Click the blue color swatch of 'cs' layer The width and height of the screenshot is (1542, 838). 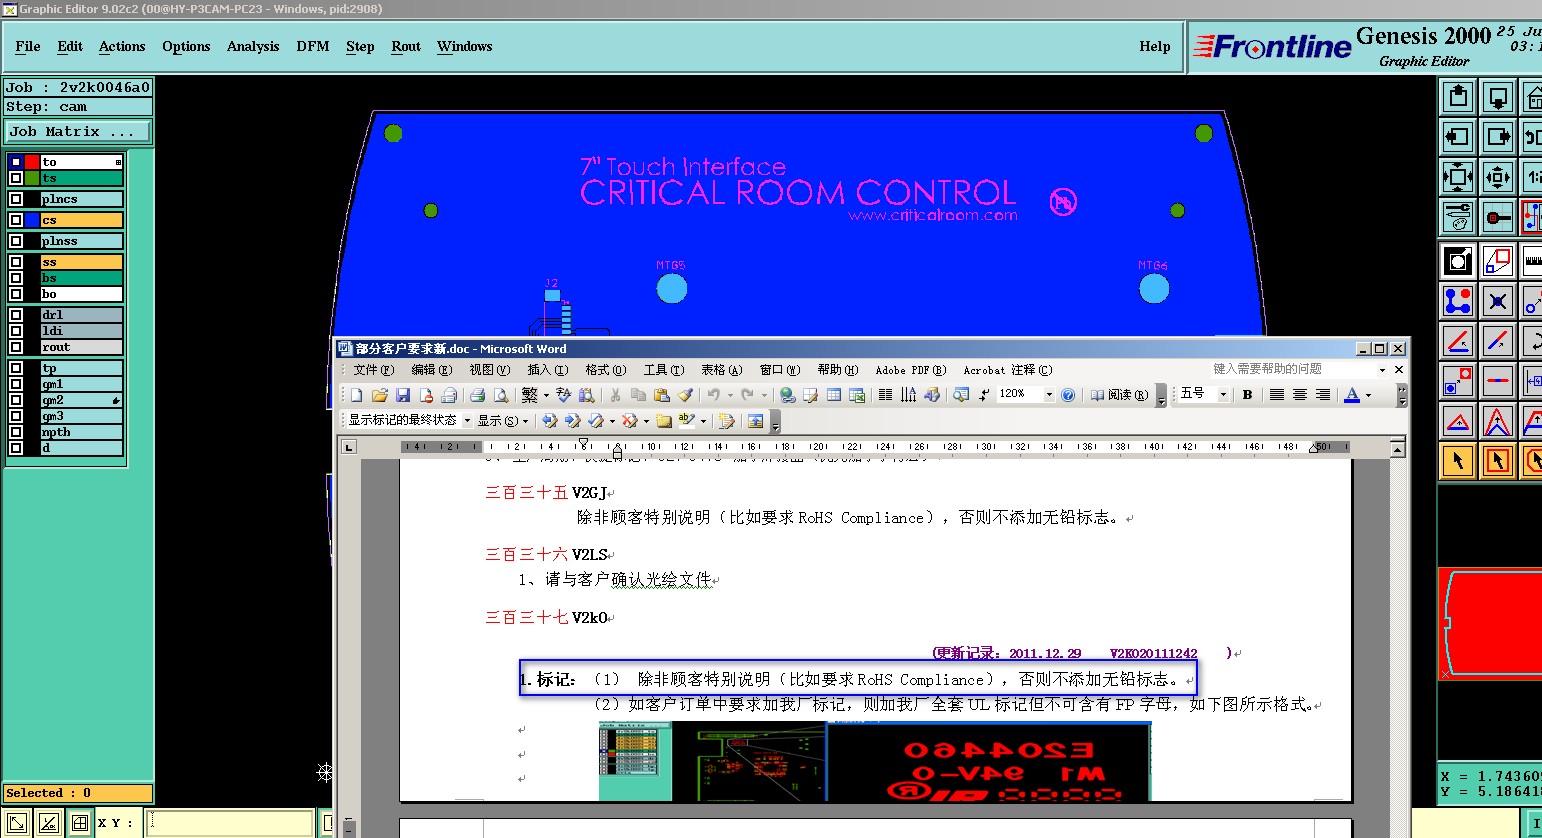tap(32, 220)
